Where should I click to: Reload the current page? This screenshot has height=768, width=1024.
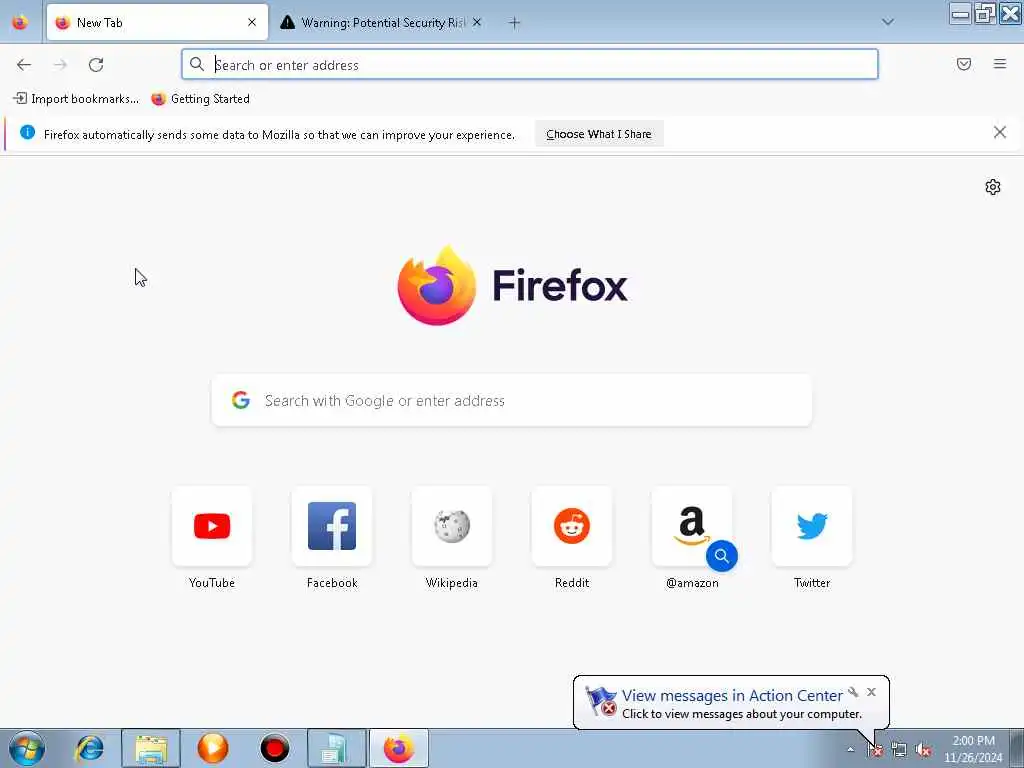click(x=96, y=65)
